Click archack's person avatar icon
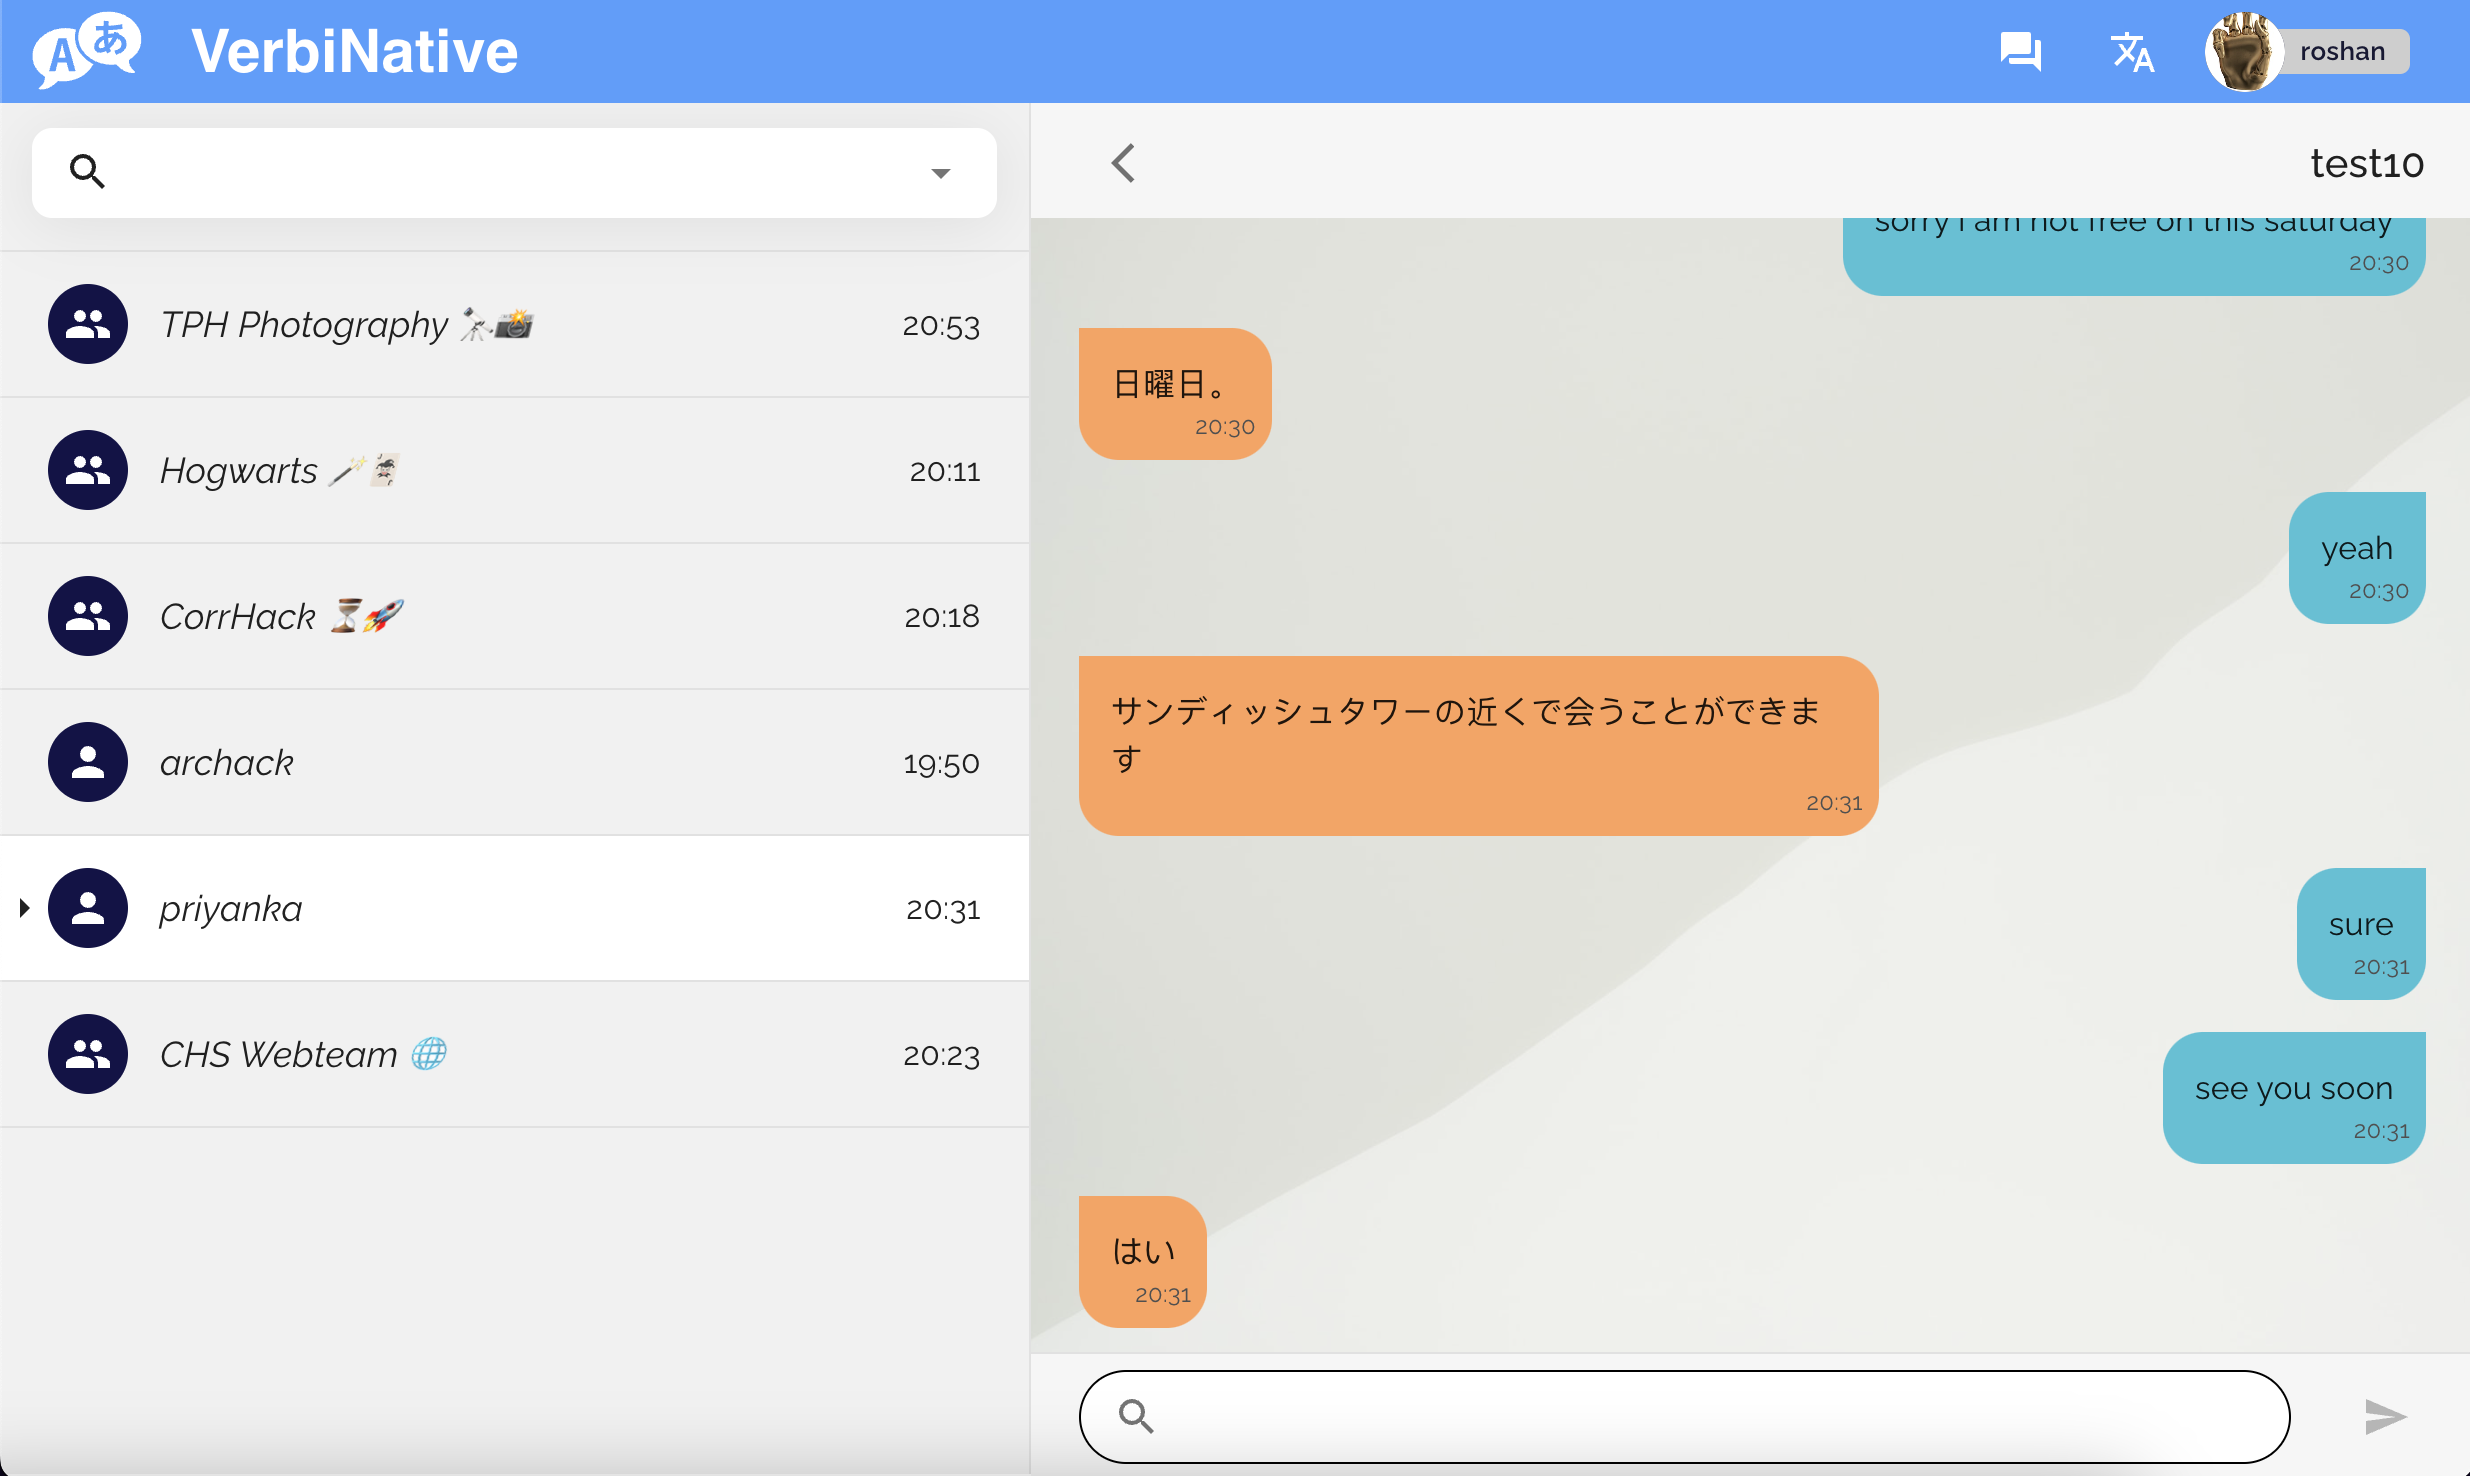 88,762
